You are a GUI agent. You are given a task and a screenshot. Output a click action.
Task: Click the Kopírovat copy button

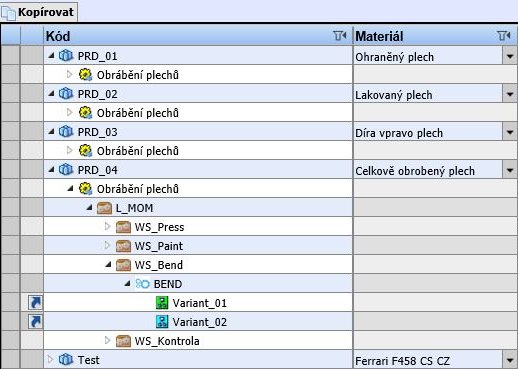pos(39,12)
